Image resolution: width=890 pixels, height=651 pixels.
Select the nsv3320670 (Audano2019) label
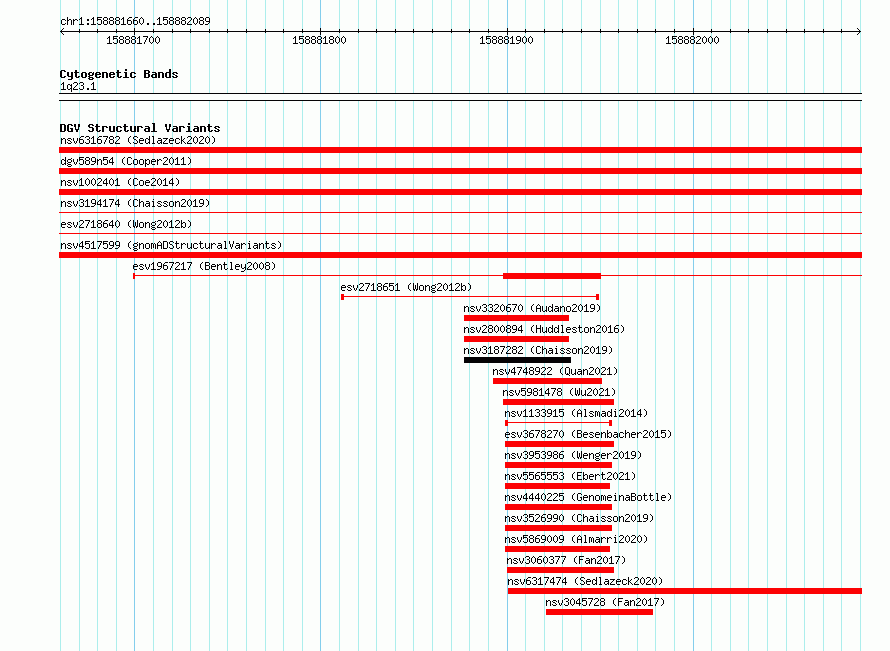tap(532, 308)
